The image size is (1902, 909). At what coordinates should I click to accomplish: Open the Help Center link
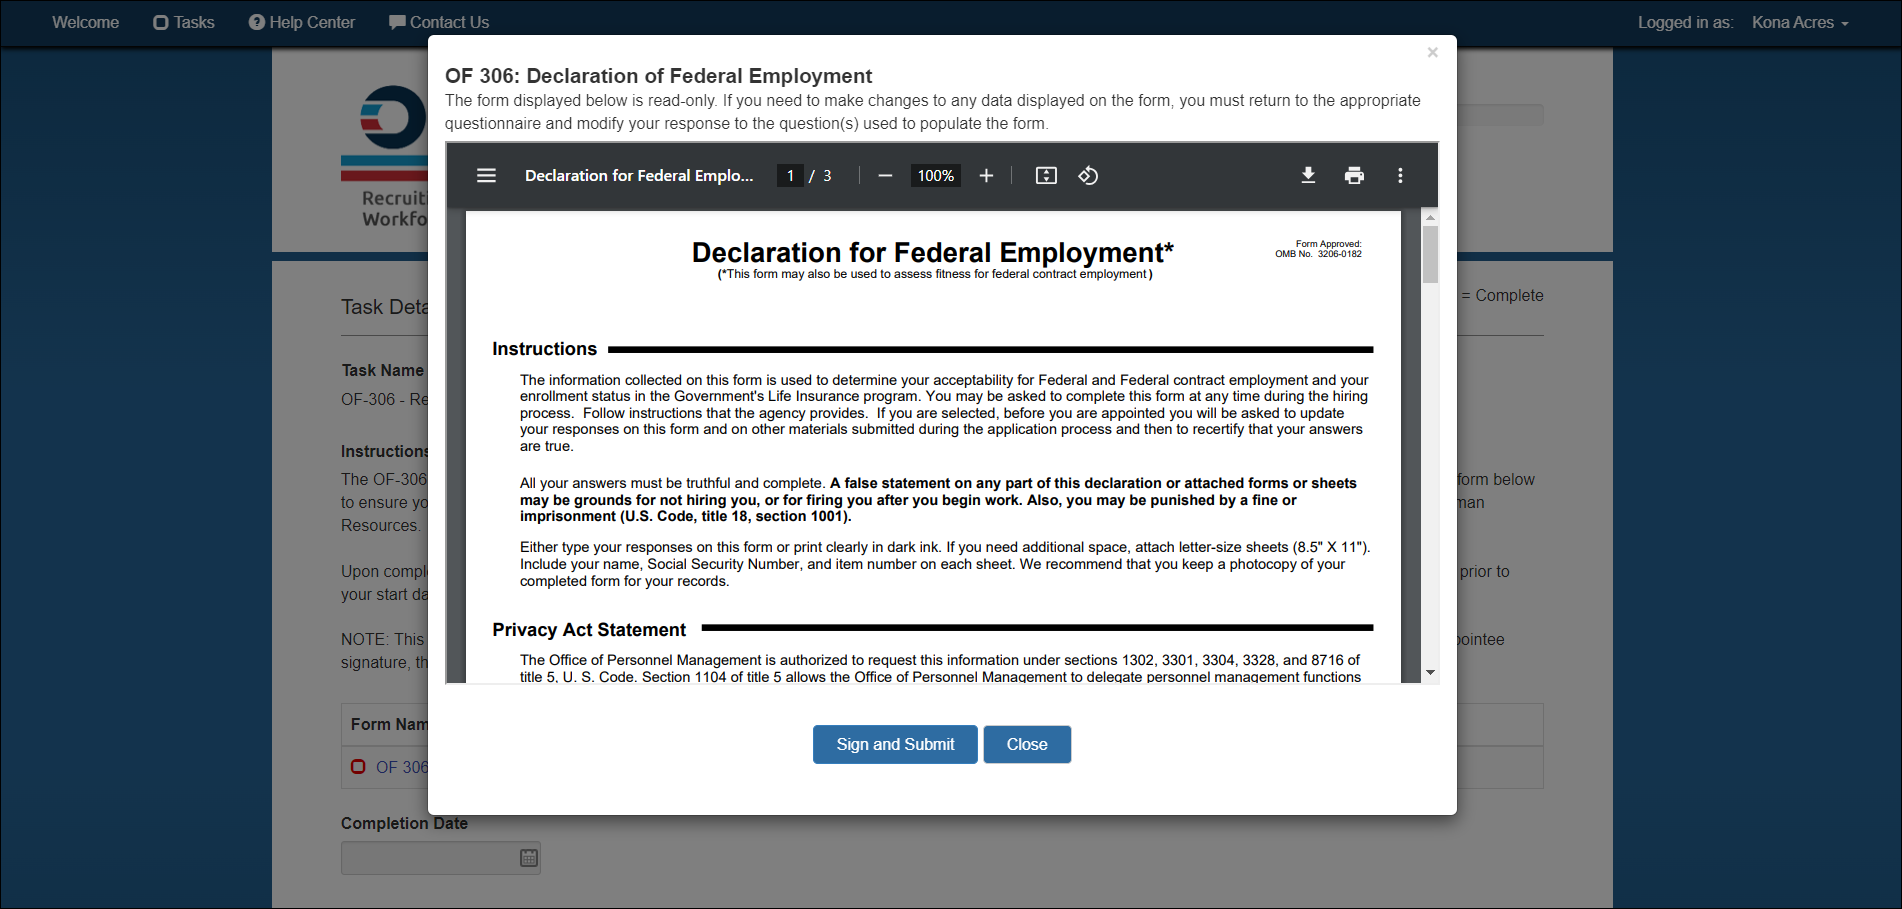coord(302,22)
